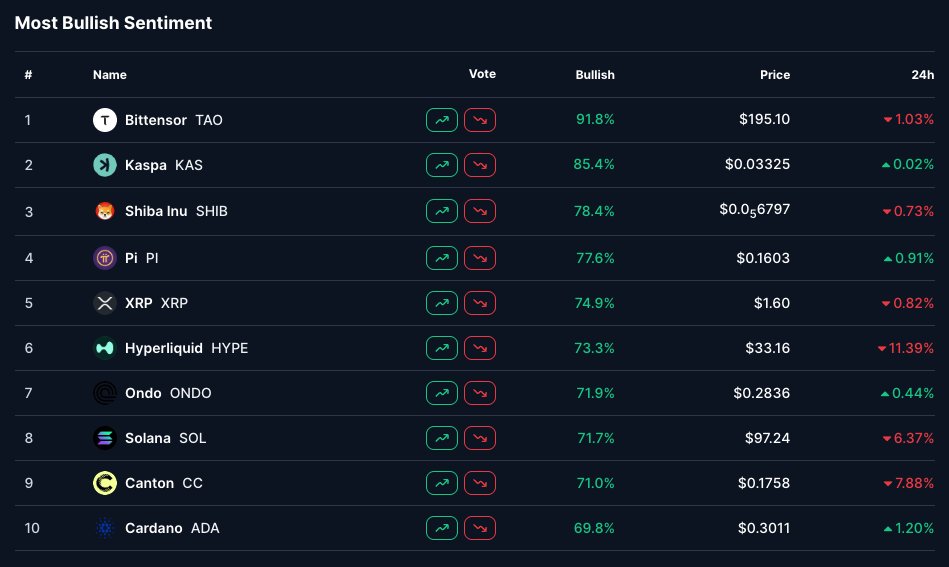Image resolution: width=949 pixels, height=567 pixels.
Task: Click the Hyperliquid coin logo icon
Action: point(105,348)
